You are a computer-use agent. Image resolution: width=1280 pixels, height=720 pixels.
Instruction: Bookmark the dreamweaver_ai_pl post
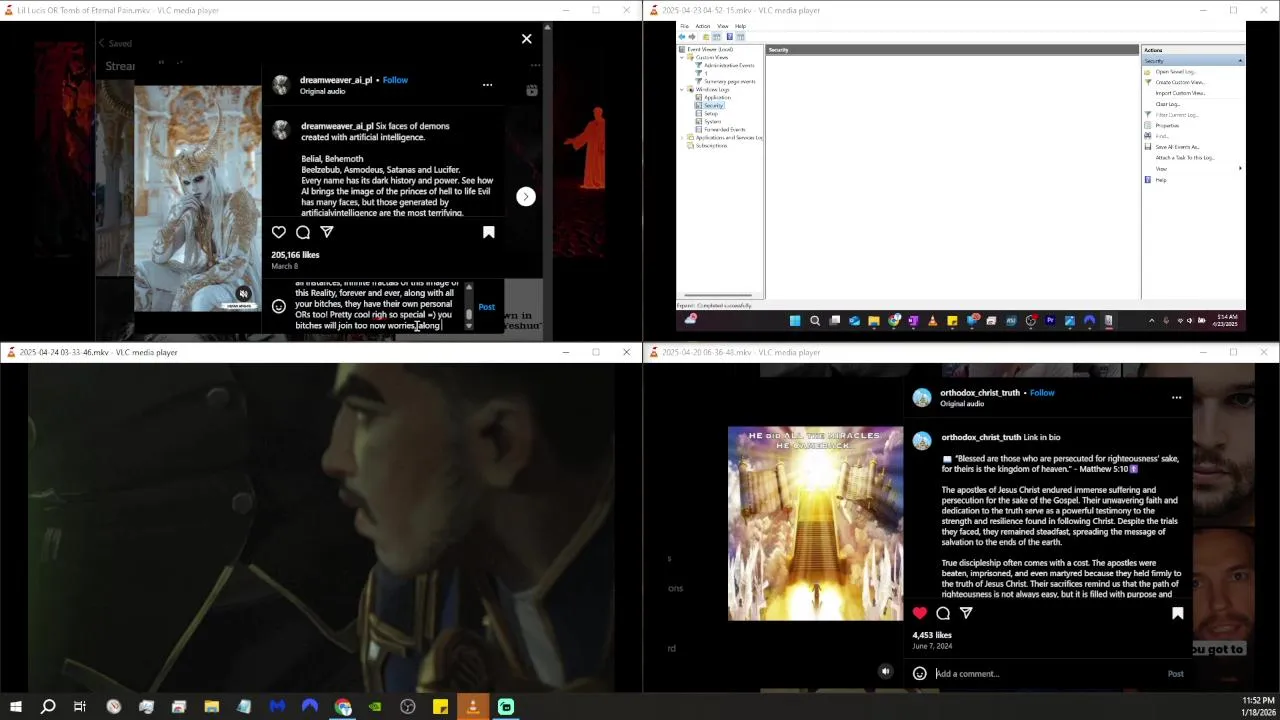coord(489,232)
